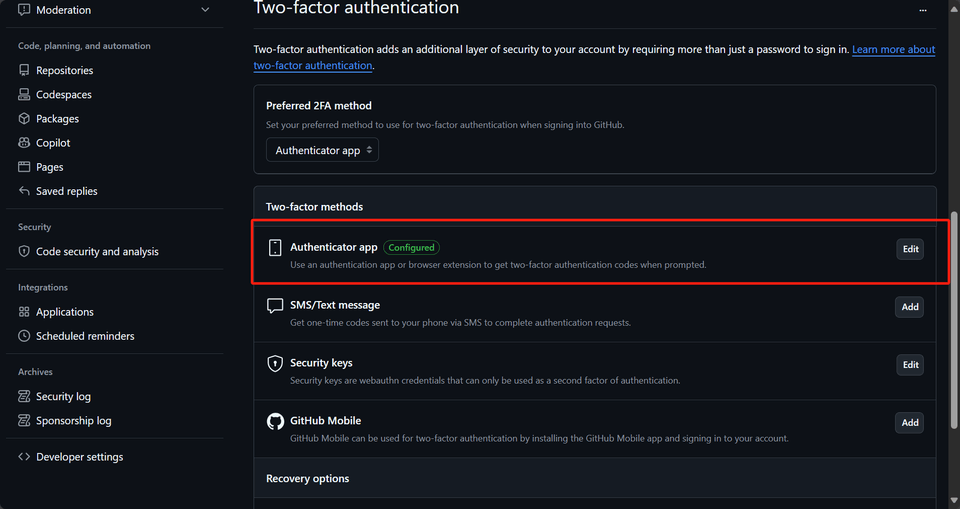Viewport: 960px width, 509px height.
Task: Click the Developer settings code icon
Action: click(x=25, y=457)
